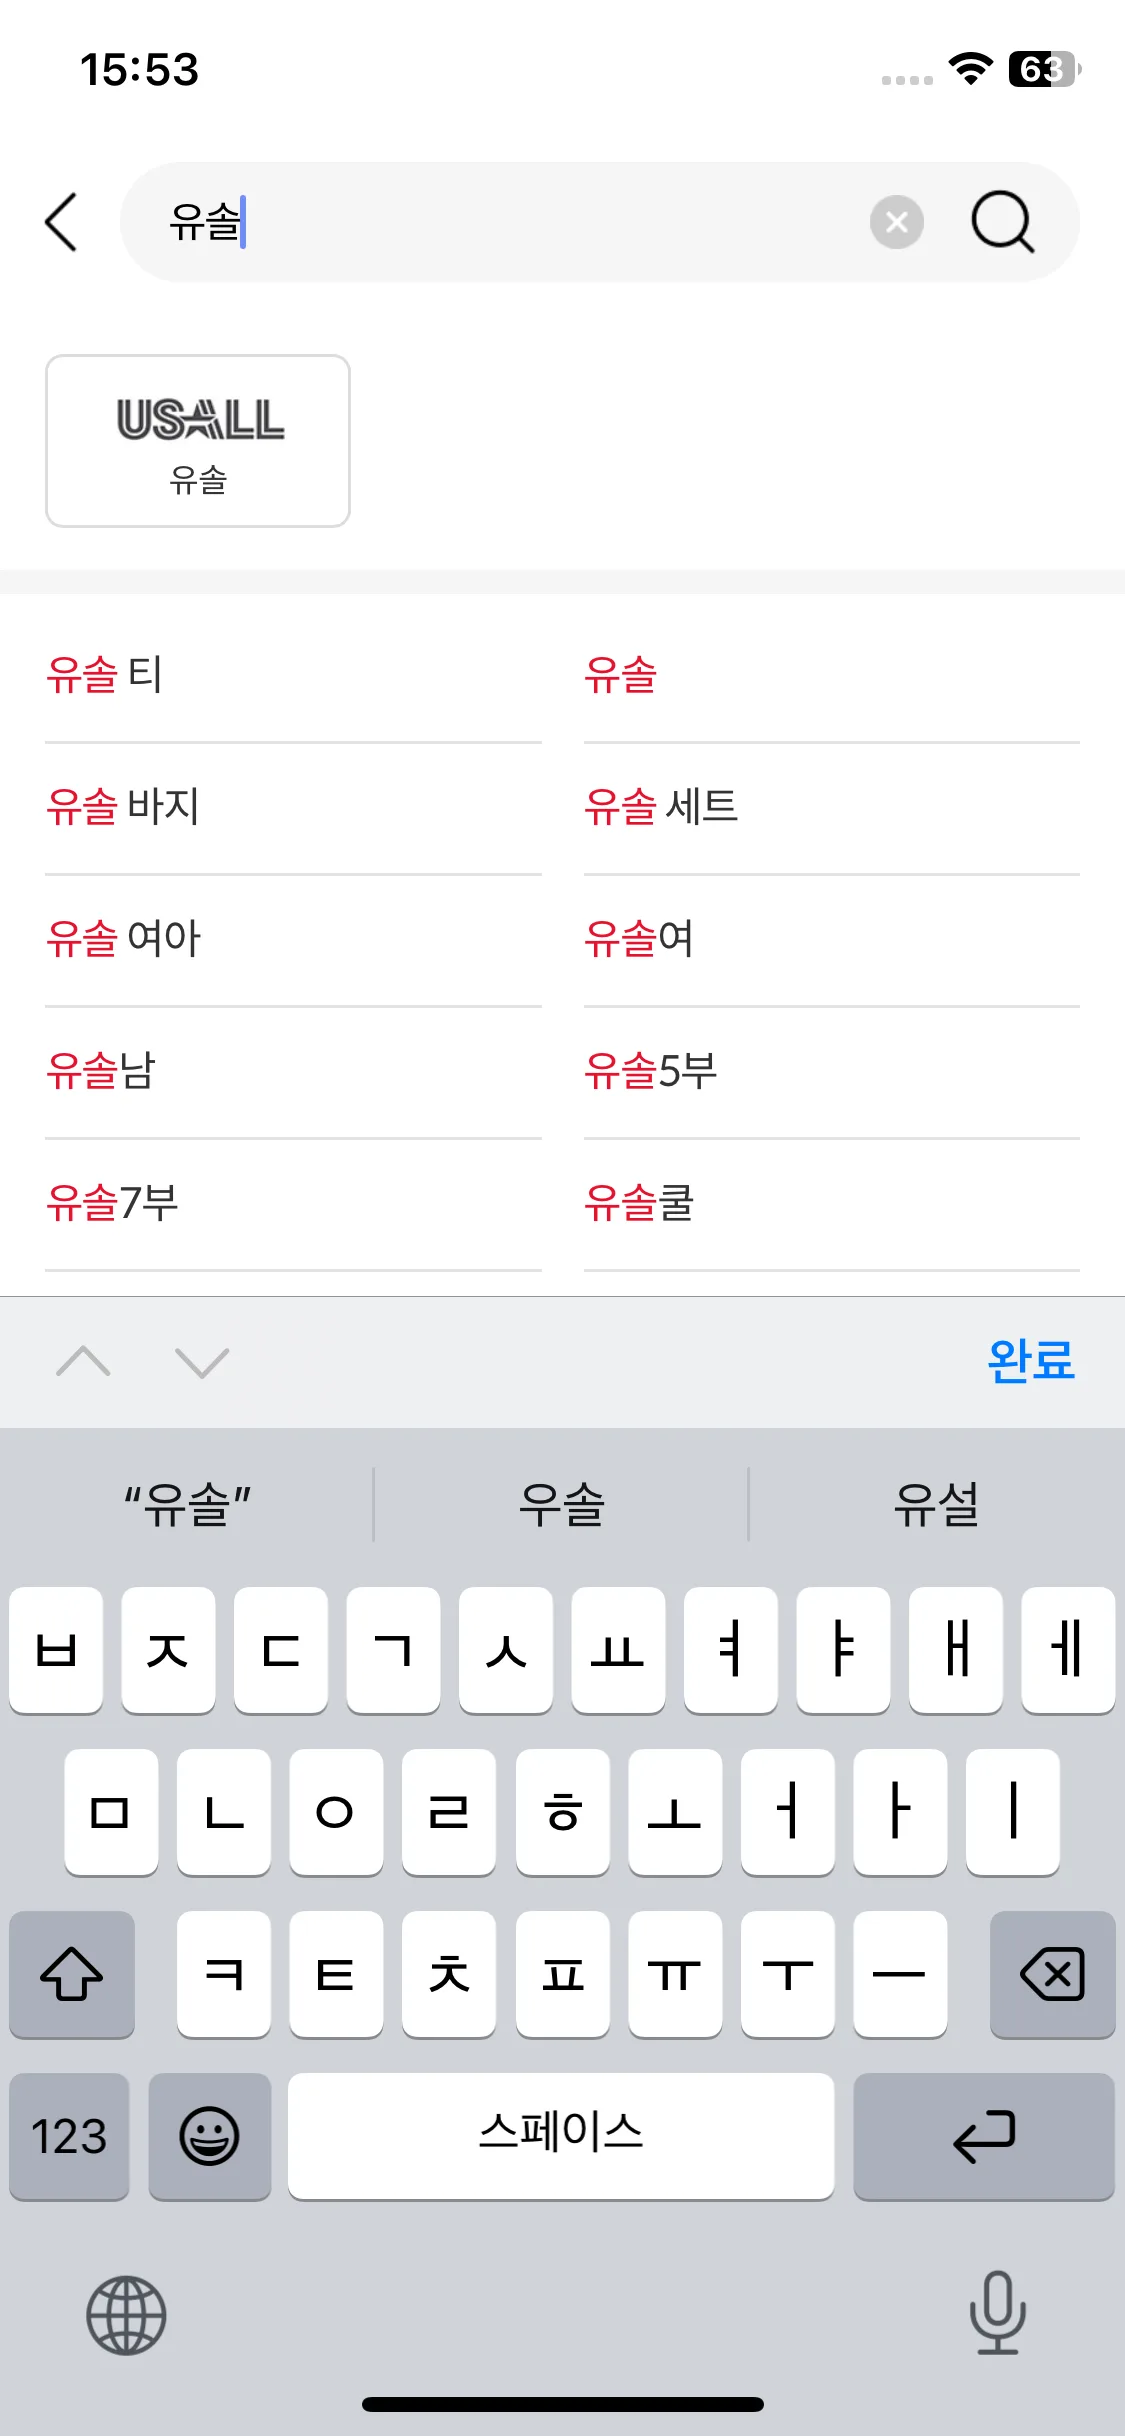Select the suggestion 유솔 바지
This screenshot has height=2436, width=1125.
123,807
